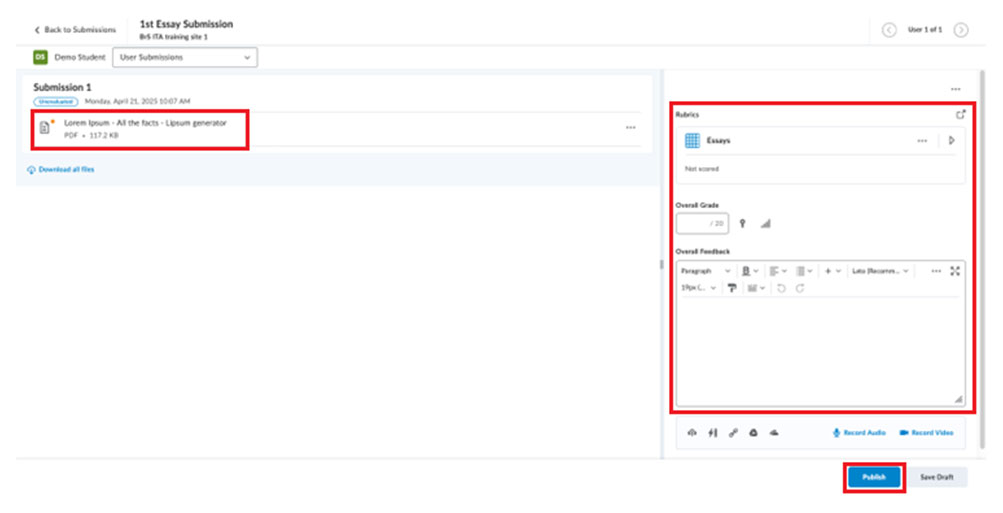Click Record Video
Viewport: 1003px width, 513px height.
926,433
